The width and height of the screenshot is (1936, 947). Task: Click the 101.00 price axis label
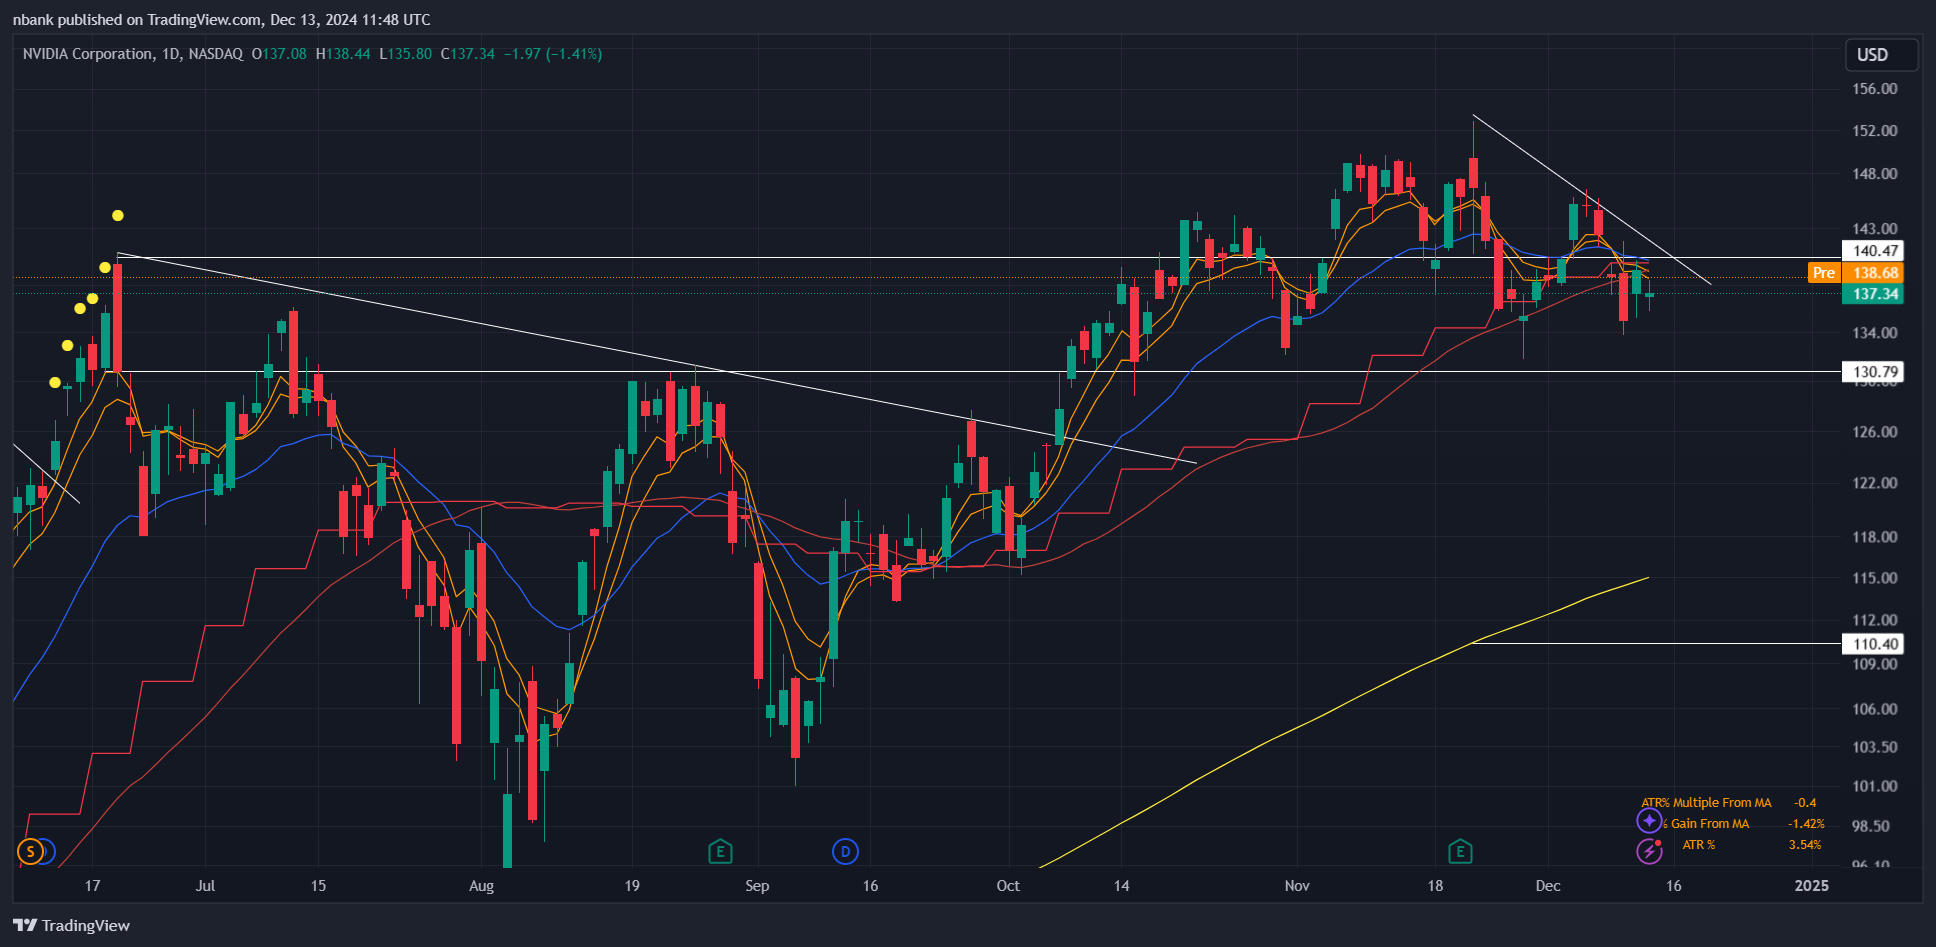coord(1875,786)
